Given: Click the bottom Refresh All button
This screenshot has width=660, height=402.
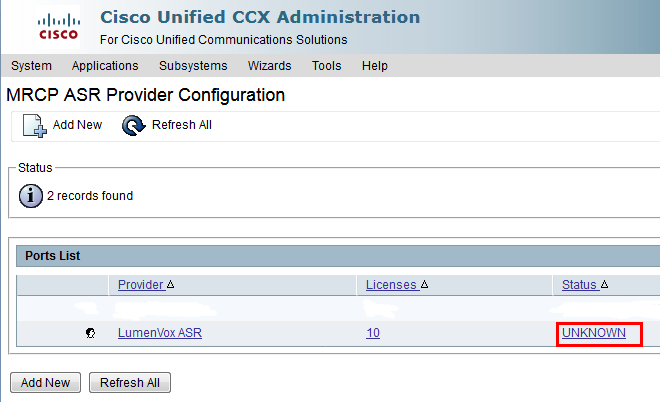Looking at the screenshot, I should pyautogui.click(x=130, y=383).
